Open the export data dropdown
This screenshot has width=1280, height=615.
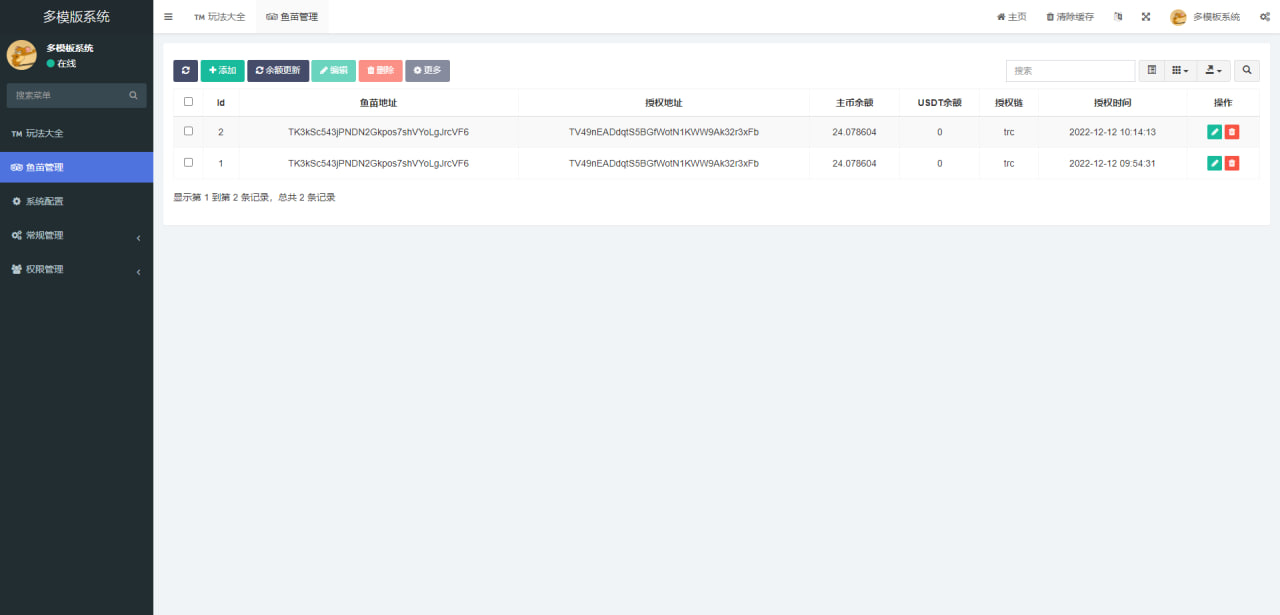1214,71
